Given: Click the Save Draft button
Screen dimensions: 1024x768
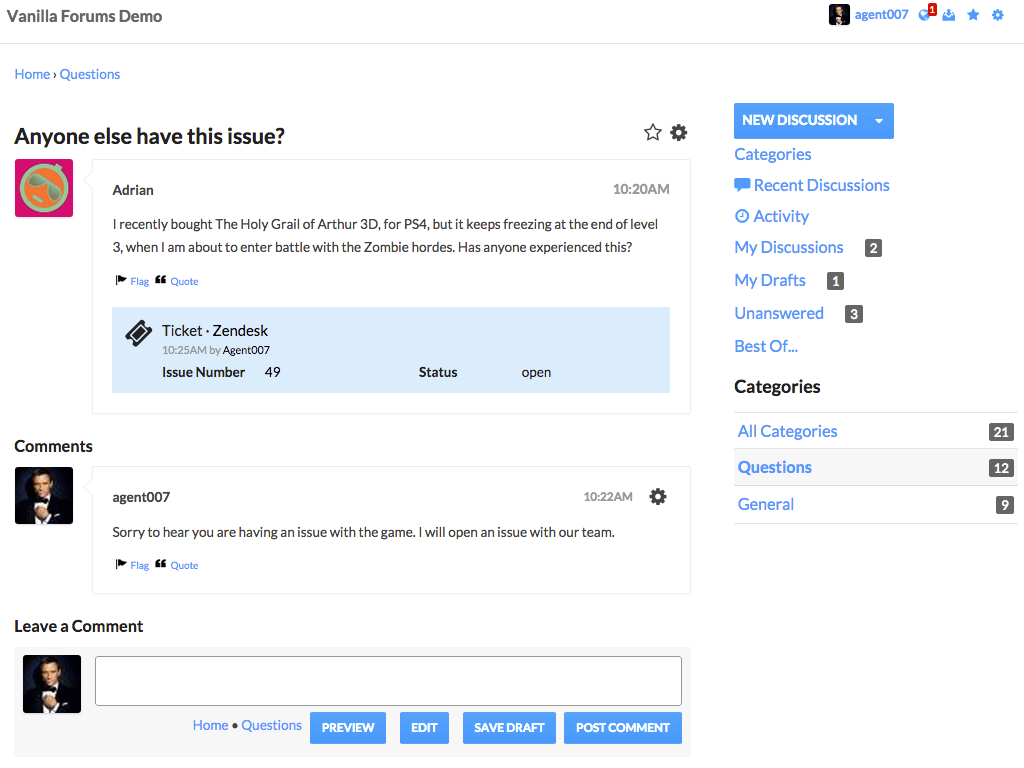Looking at the screenshot, I should 509,728.
